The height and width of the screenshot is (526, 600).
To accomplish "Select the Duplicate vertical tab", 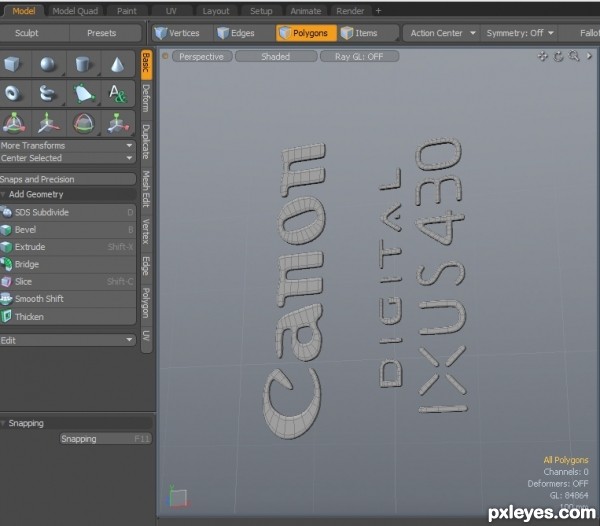I will pos(146,141).
